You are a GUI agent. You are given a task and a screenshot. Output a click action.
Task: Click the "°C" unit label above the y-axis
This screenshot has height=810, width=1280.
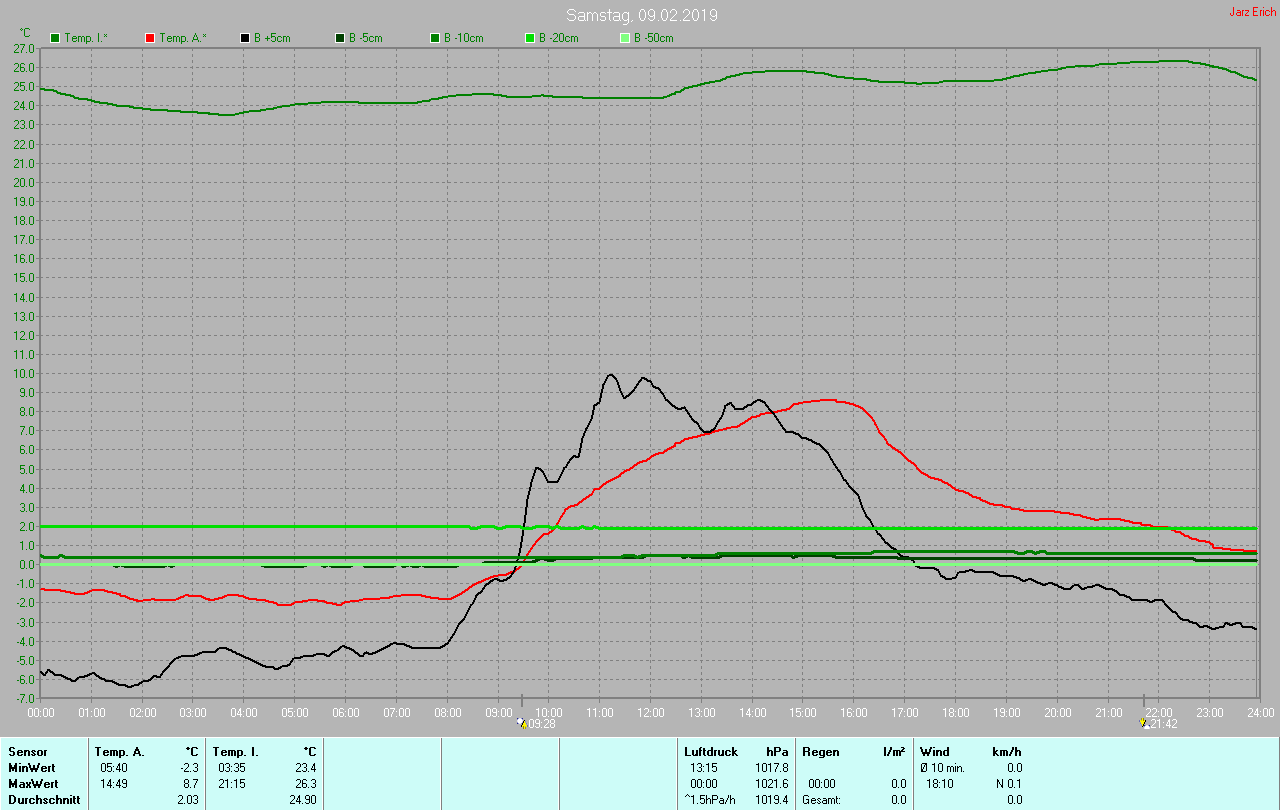tap(25, 33)
